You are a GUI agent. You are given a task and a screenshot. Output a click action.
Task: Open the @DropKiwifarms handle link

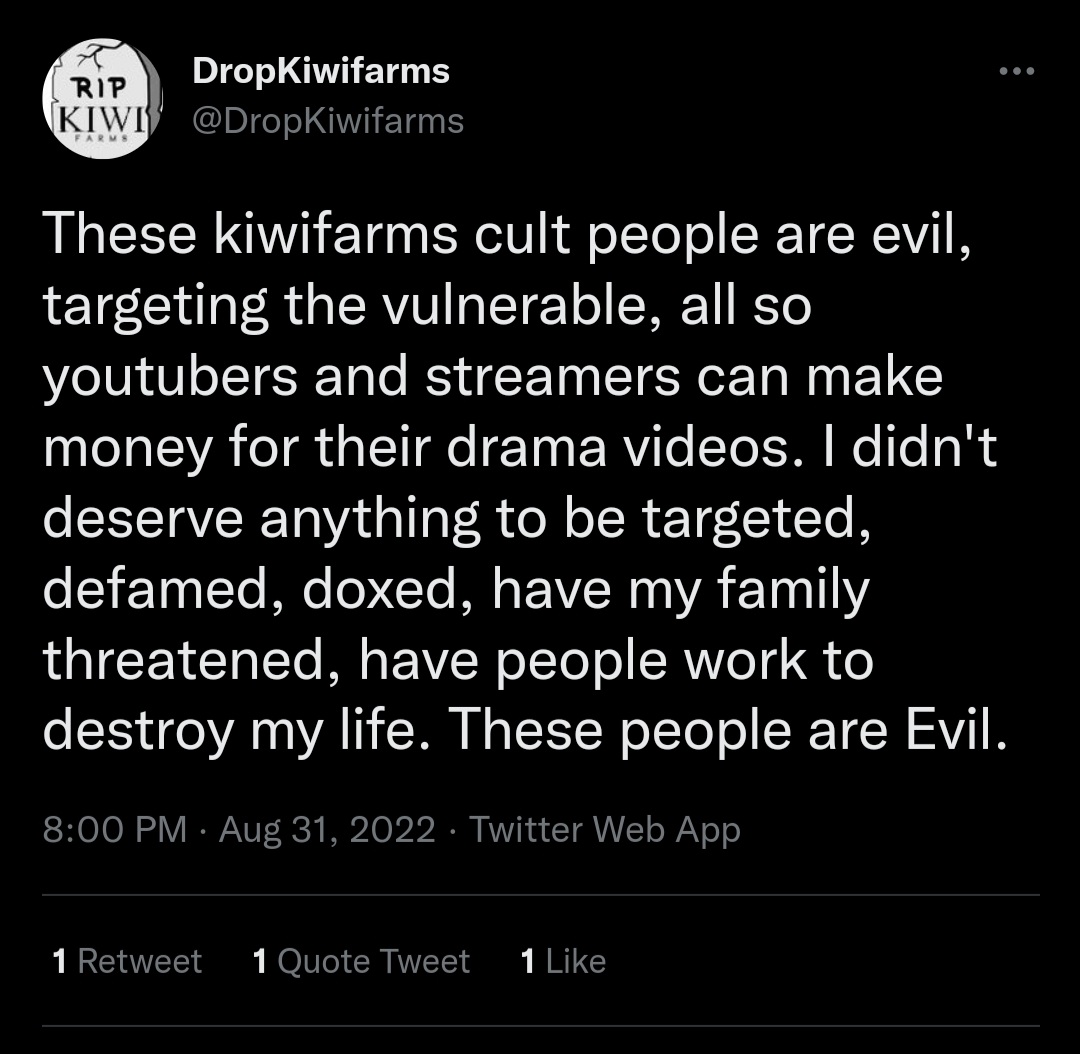328,121
